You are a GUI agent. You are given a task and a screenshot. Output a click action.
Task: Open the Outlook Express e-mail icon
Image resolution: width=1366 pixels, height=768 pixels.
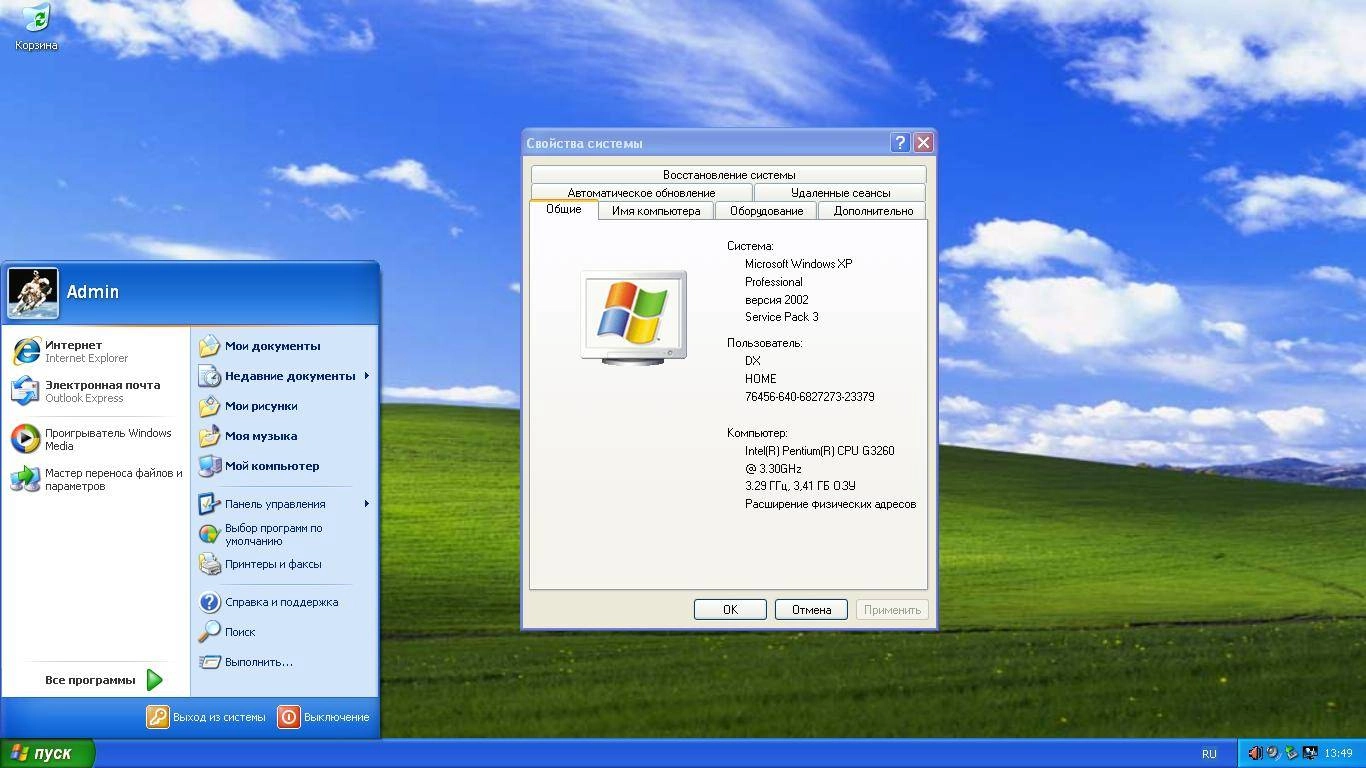[x=26, y=391]
